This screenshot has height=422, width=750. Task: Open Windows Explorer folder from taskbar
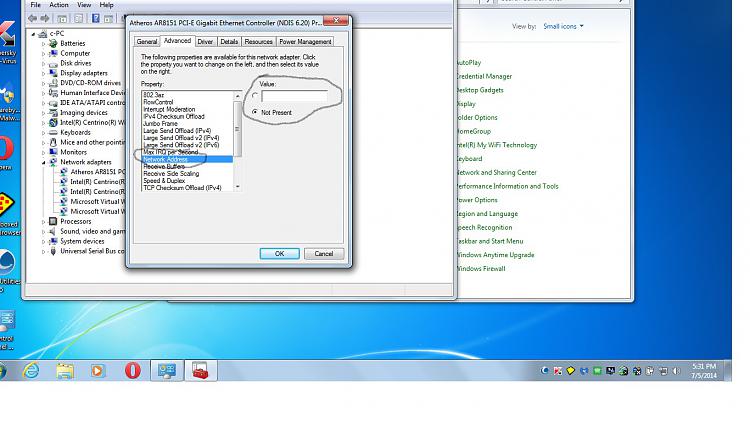(65, 371)
